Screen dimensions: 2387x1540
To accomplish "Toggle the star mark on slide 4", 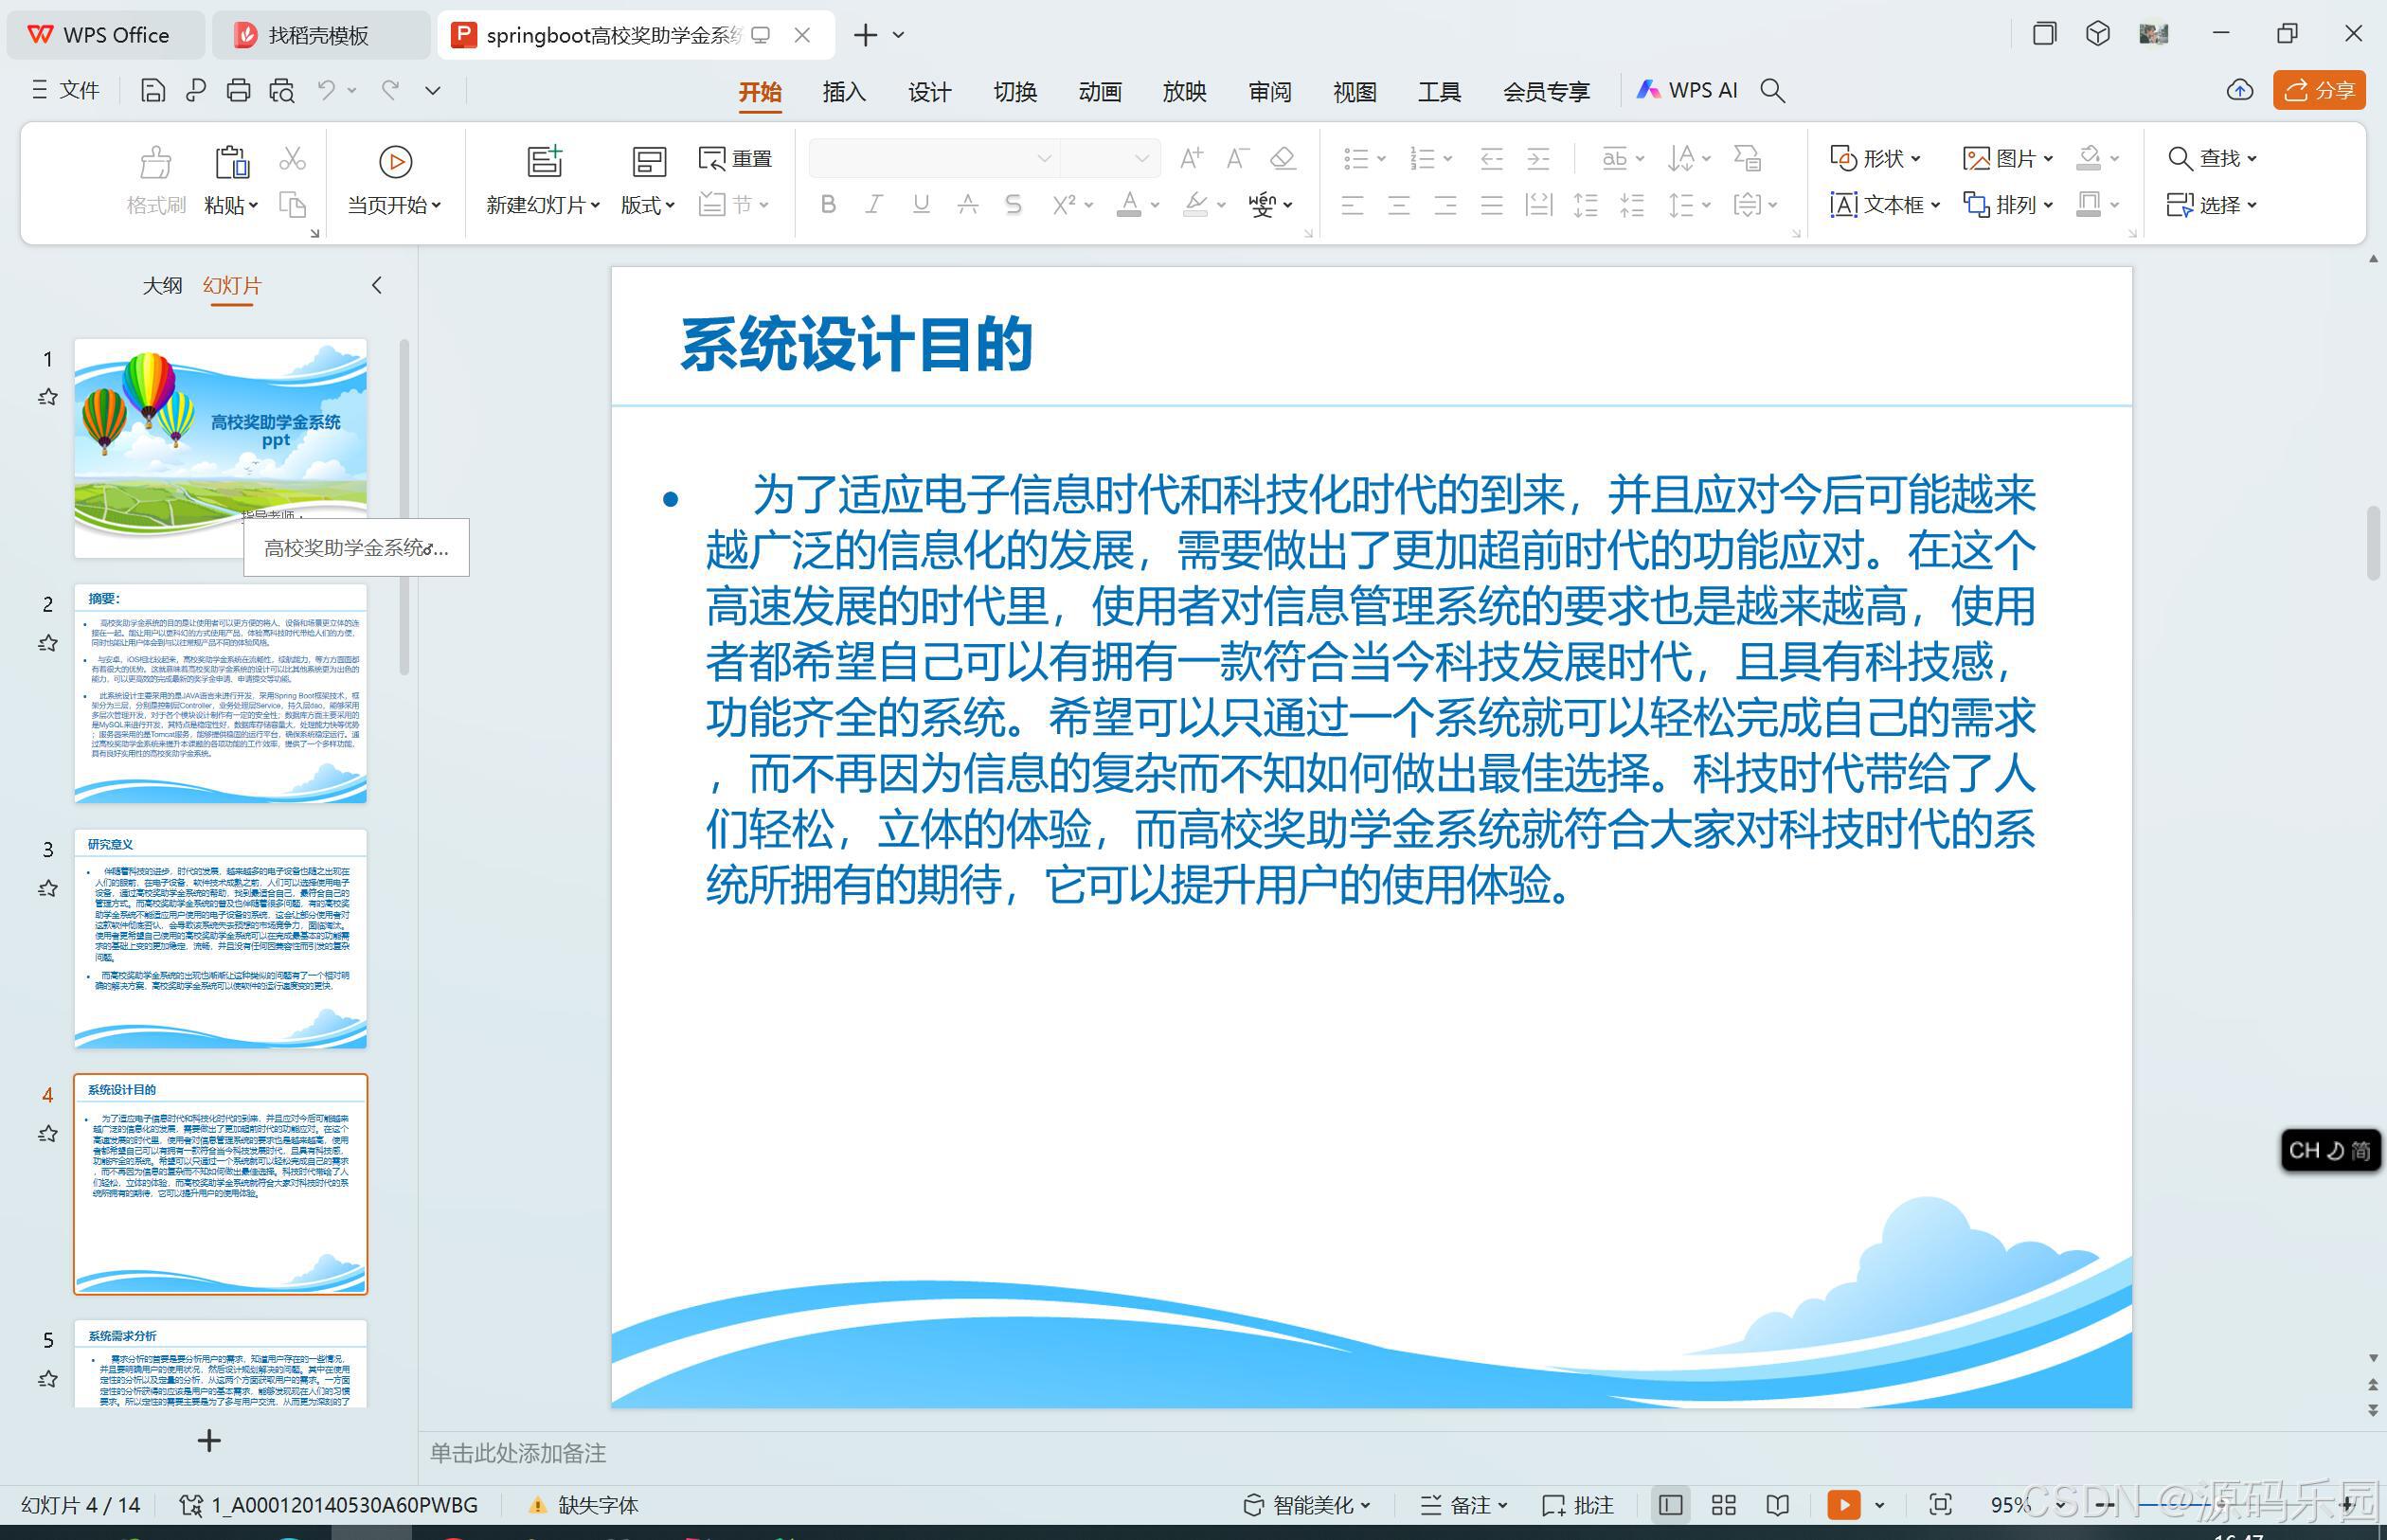I will (x=47, y=1133).
